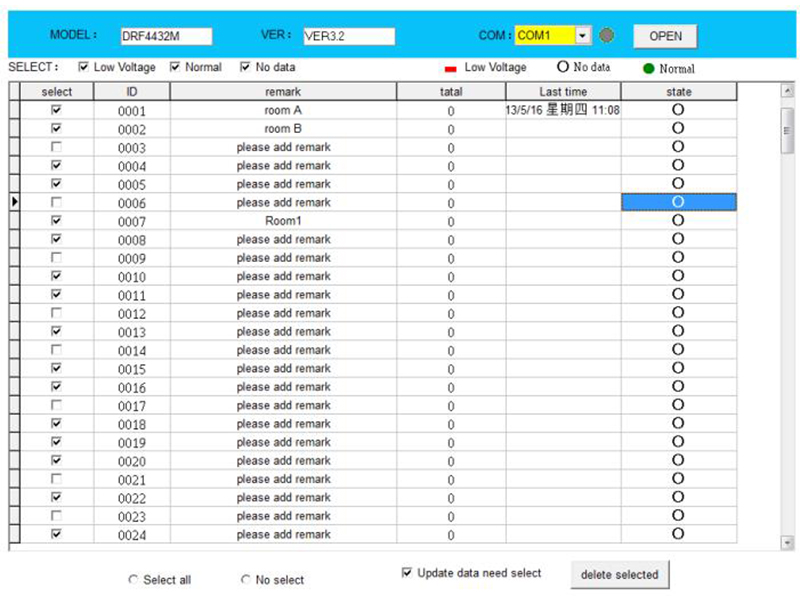Click the remark column header
800x600 pixels.
[x=283, y=92]
